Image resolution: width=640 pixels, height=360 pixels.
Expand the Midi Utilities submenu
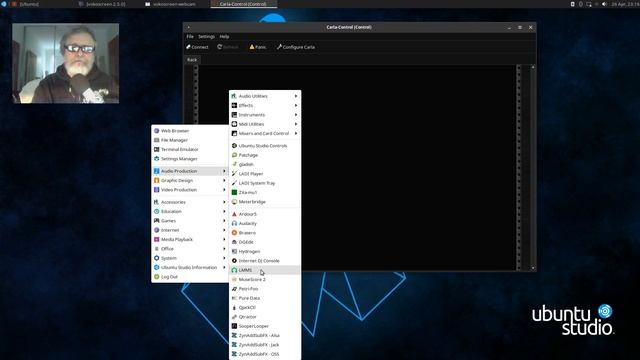tap(265, 124)
